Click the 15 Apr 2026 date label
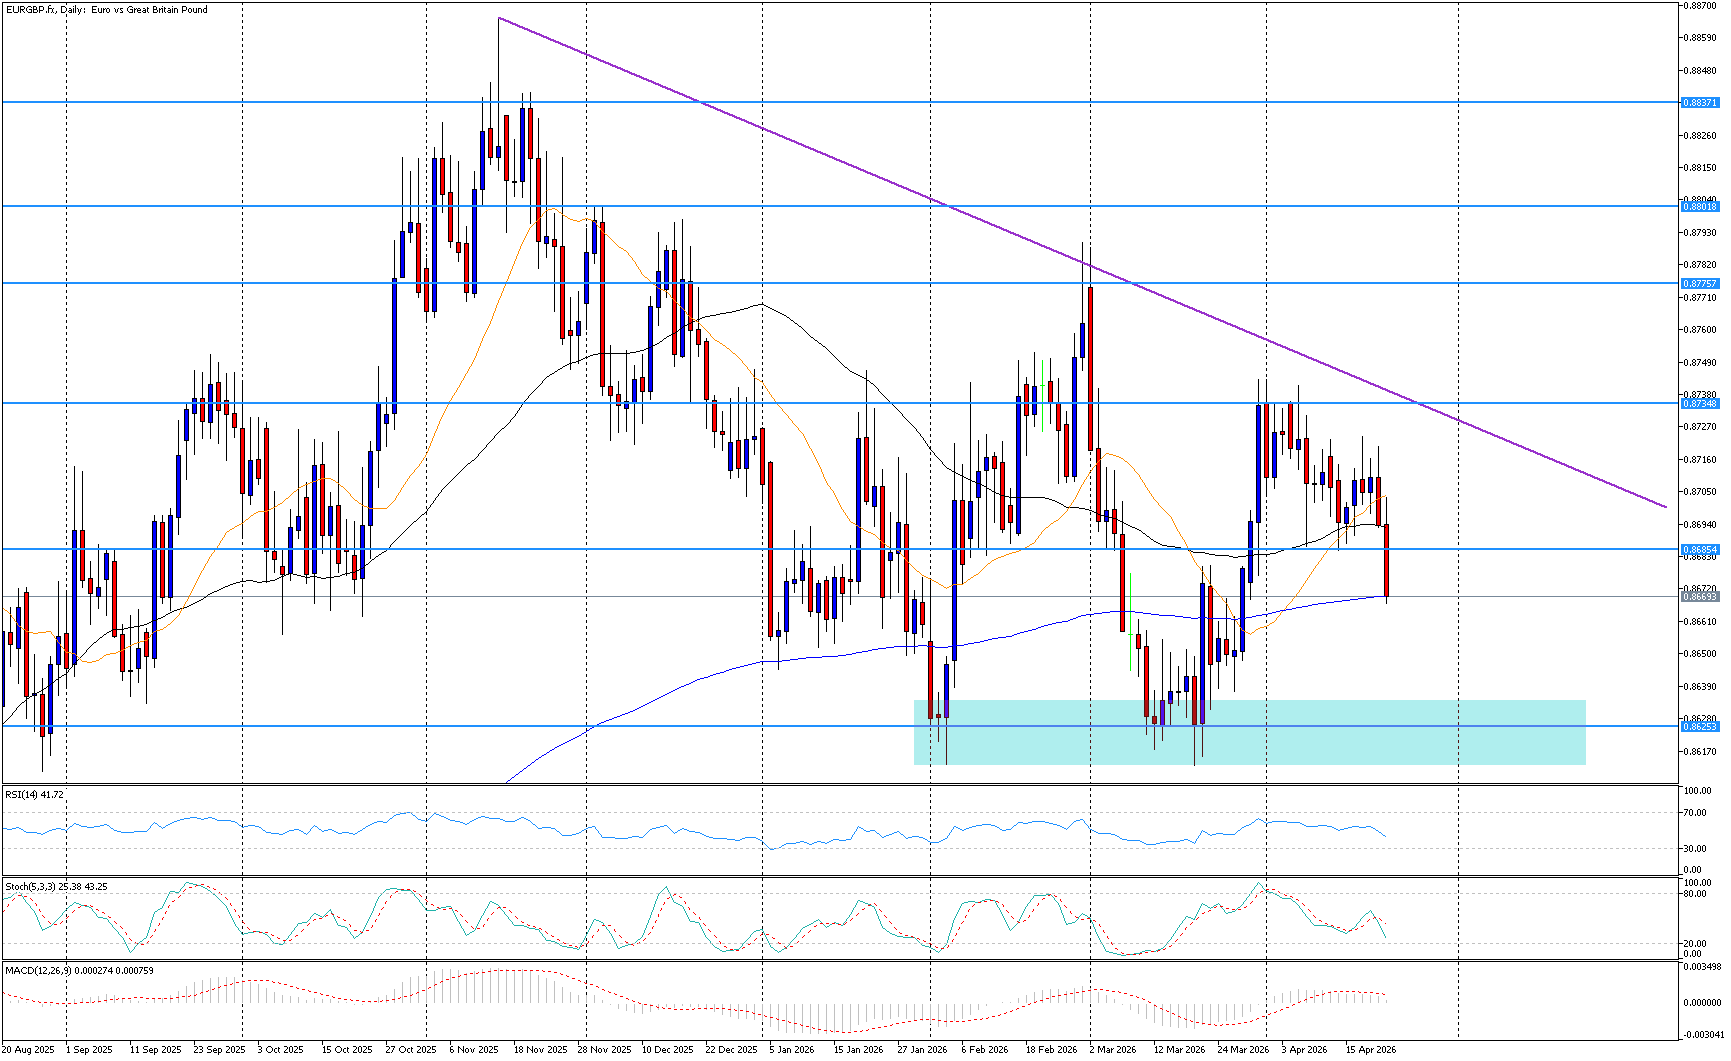The height and width of the screenshot is (1061, 1731). [x=1370, y=1050]
